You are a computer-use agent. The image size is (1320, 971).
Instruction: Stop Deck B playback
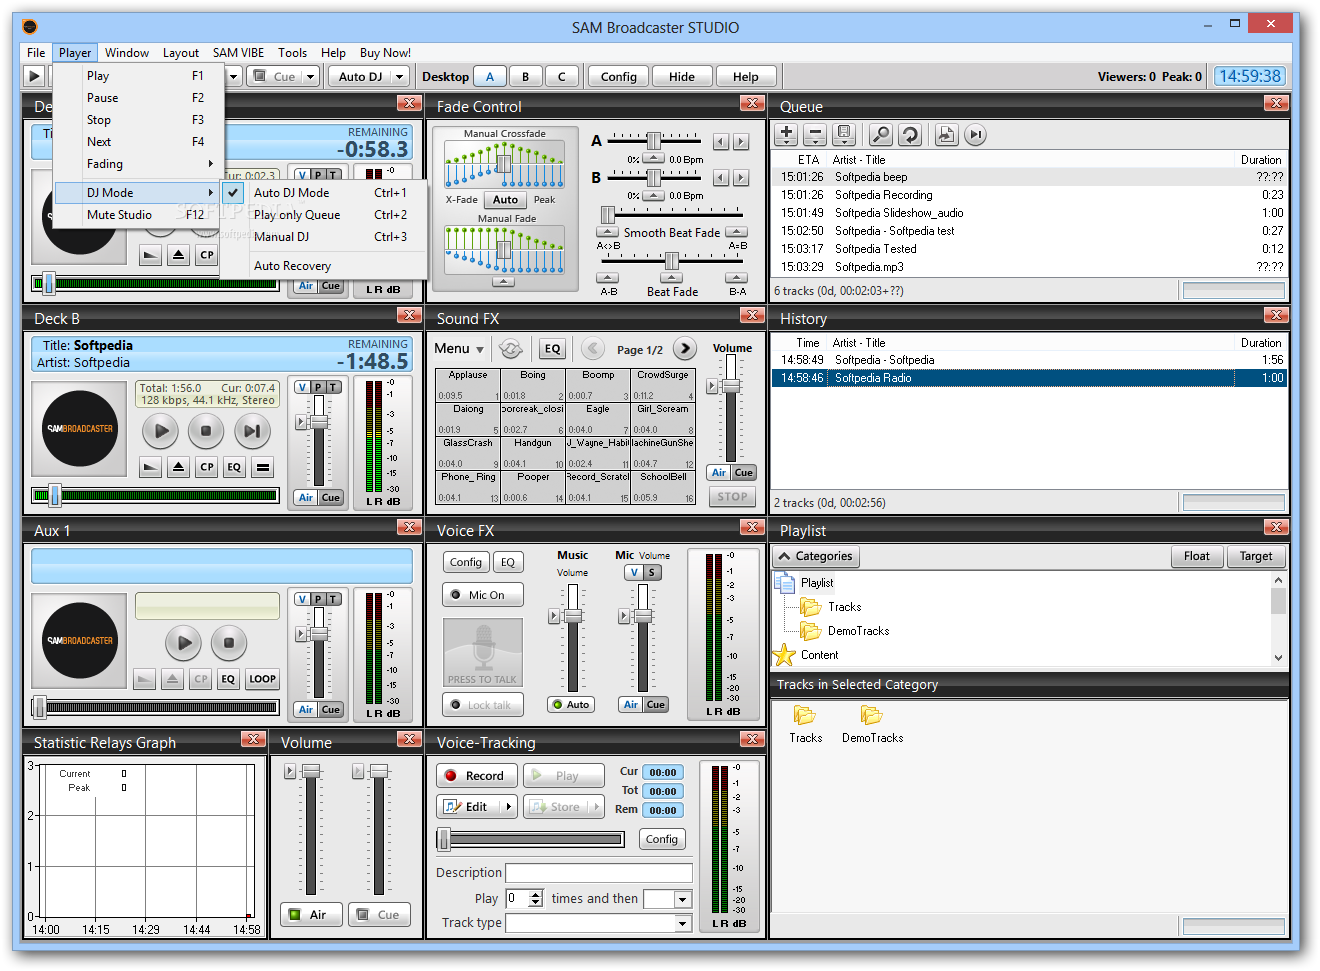[206, 431]
